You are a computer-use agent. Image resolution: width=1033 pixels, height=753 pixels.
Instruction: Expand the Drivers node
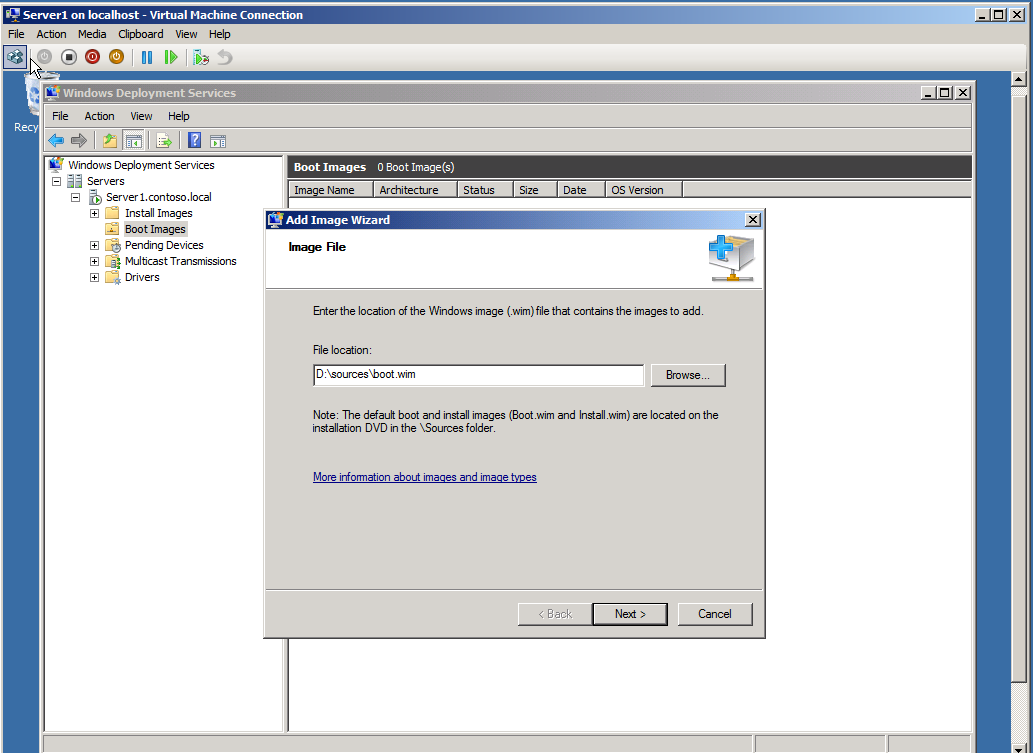click(95, 277)
